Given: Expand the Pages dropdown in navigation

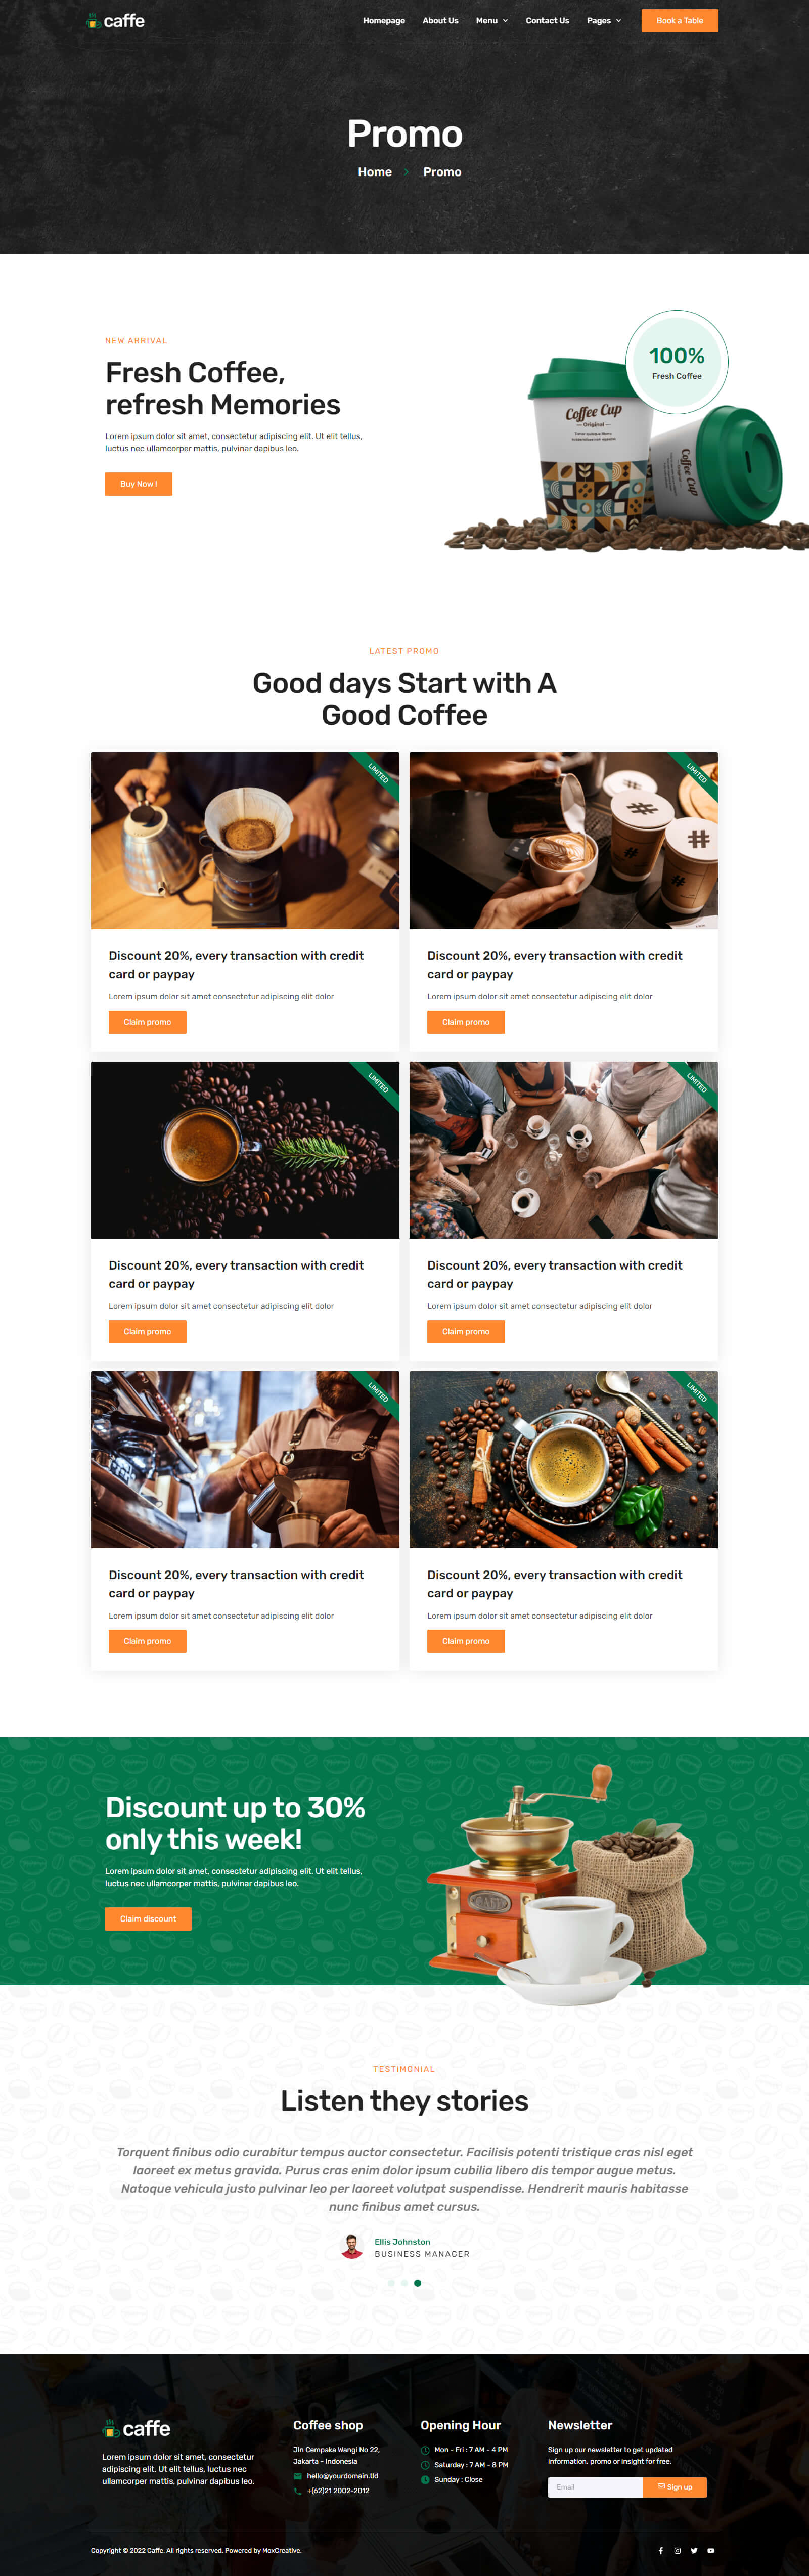Looking at the screenshot, I should point(604,21).
